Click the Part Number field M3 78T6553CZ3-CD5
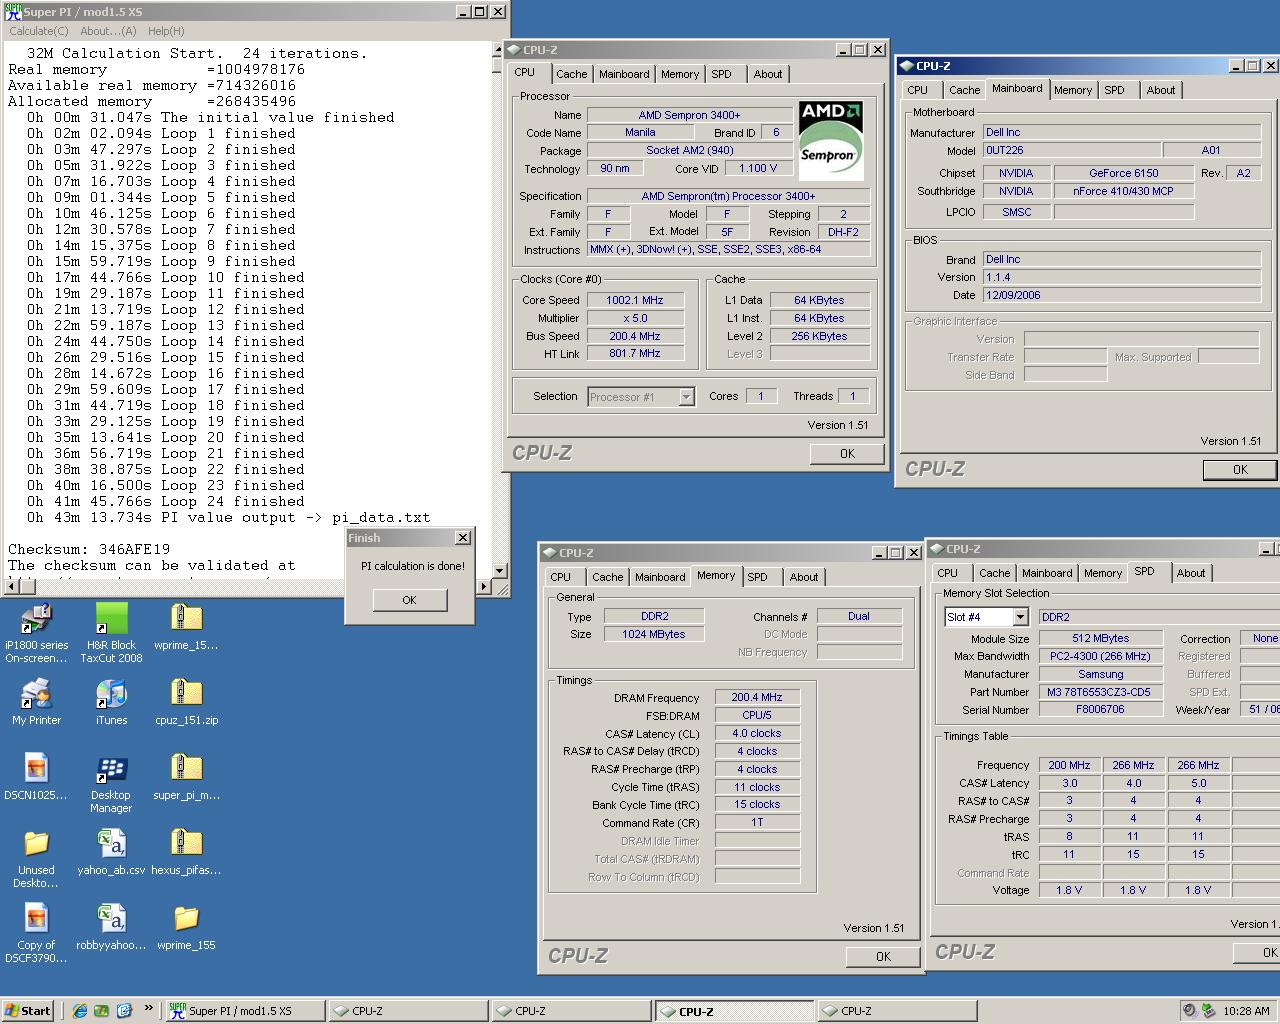This screenshot has width=1280, height=1024. point(1100,692)
